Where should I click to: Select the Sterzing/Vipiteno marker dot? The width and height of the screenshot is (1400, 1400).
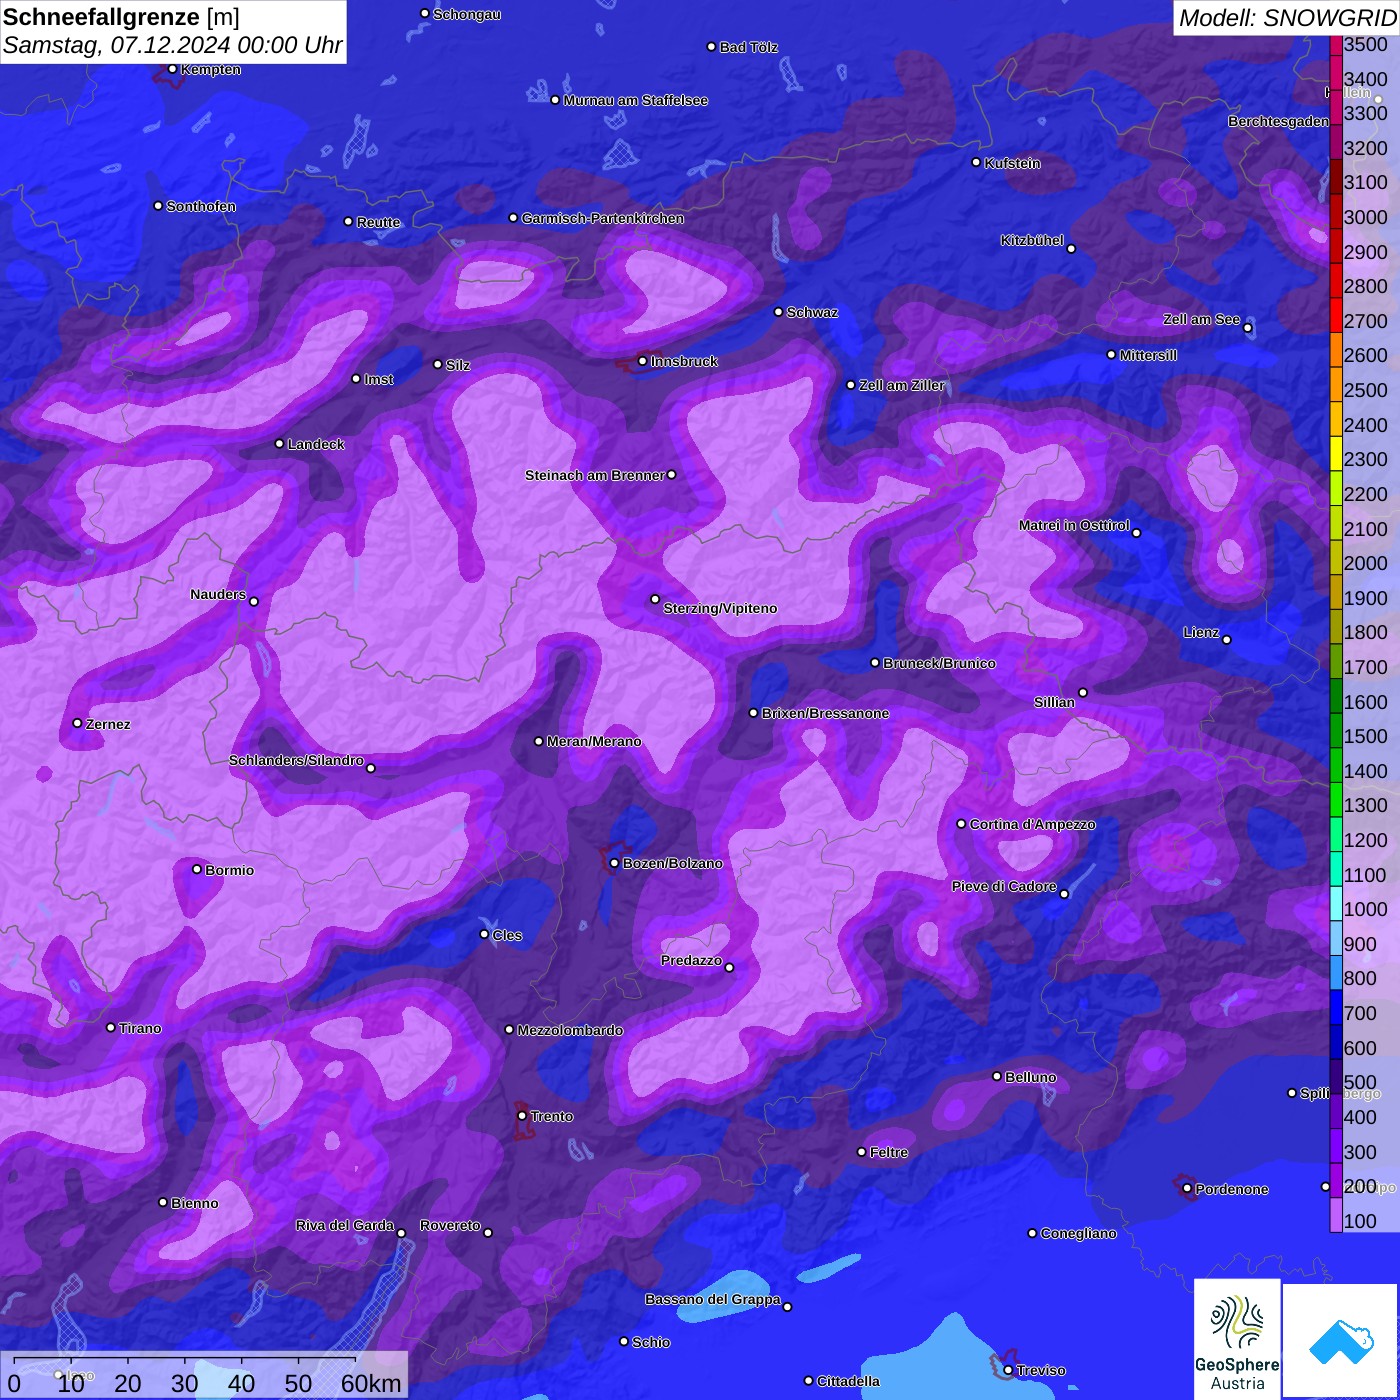click(656, 599)
